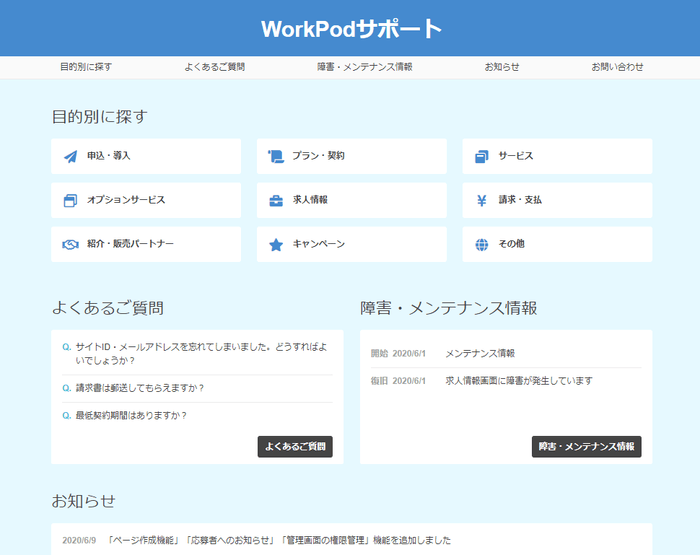
Task: Click the dark よくあるご質問 button
Action: (295, 447)
